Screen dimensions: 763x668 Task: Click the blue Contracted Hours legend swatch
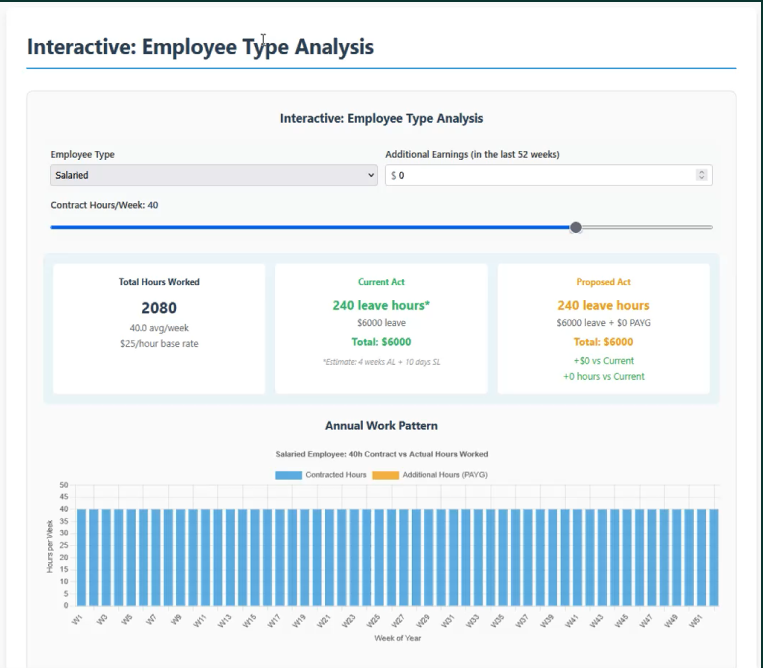pyautogui.click(x=288, y=475)
